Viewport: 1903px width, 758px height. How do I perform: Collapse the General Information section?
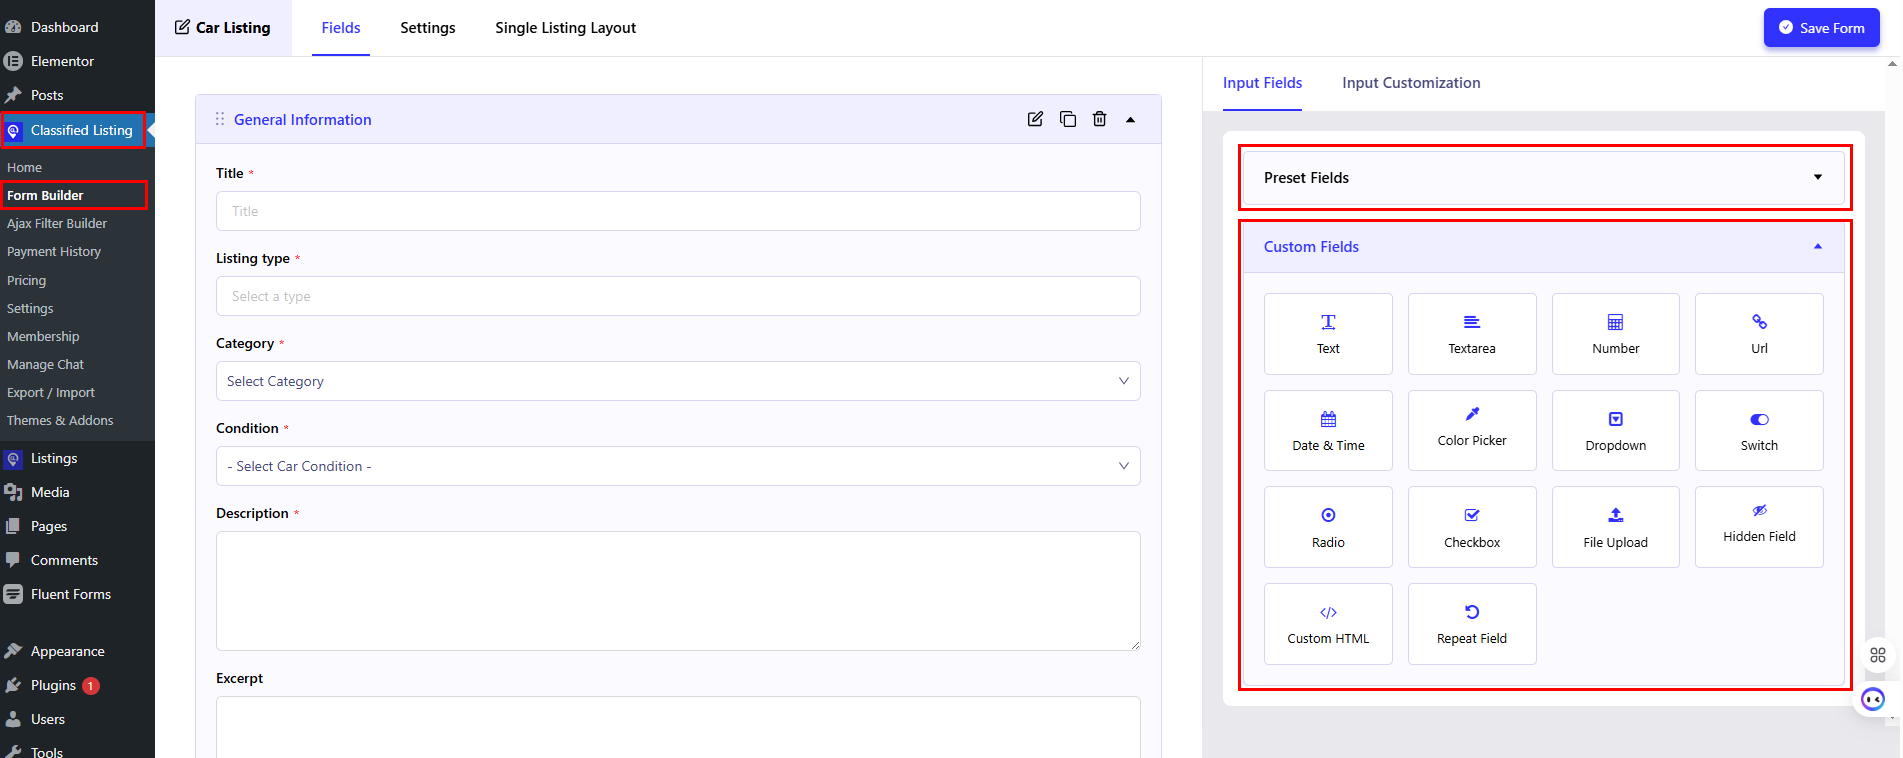click(x=1131, y=120)
